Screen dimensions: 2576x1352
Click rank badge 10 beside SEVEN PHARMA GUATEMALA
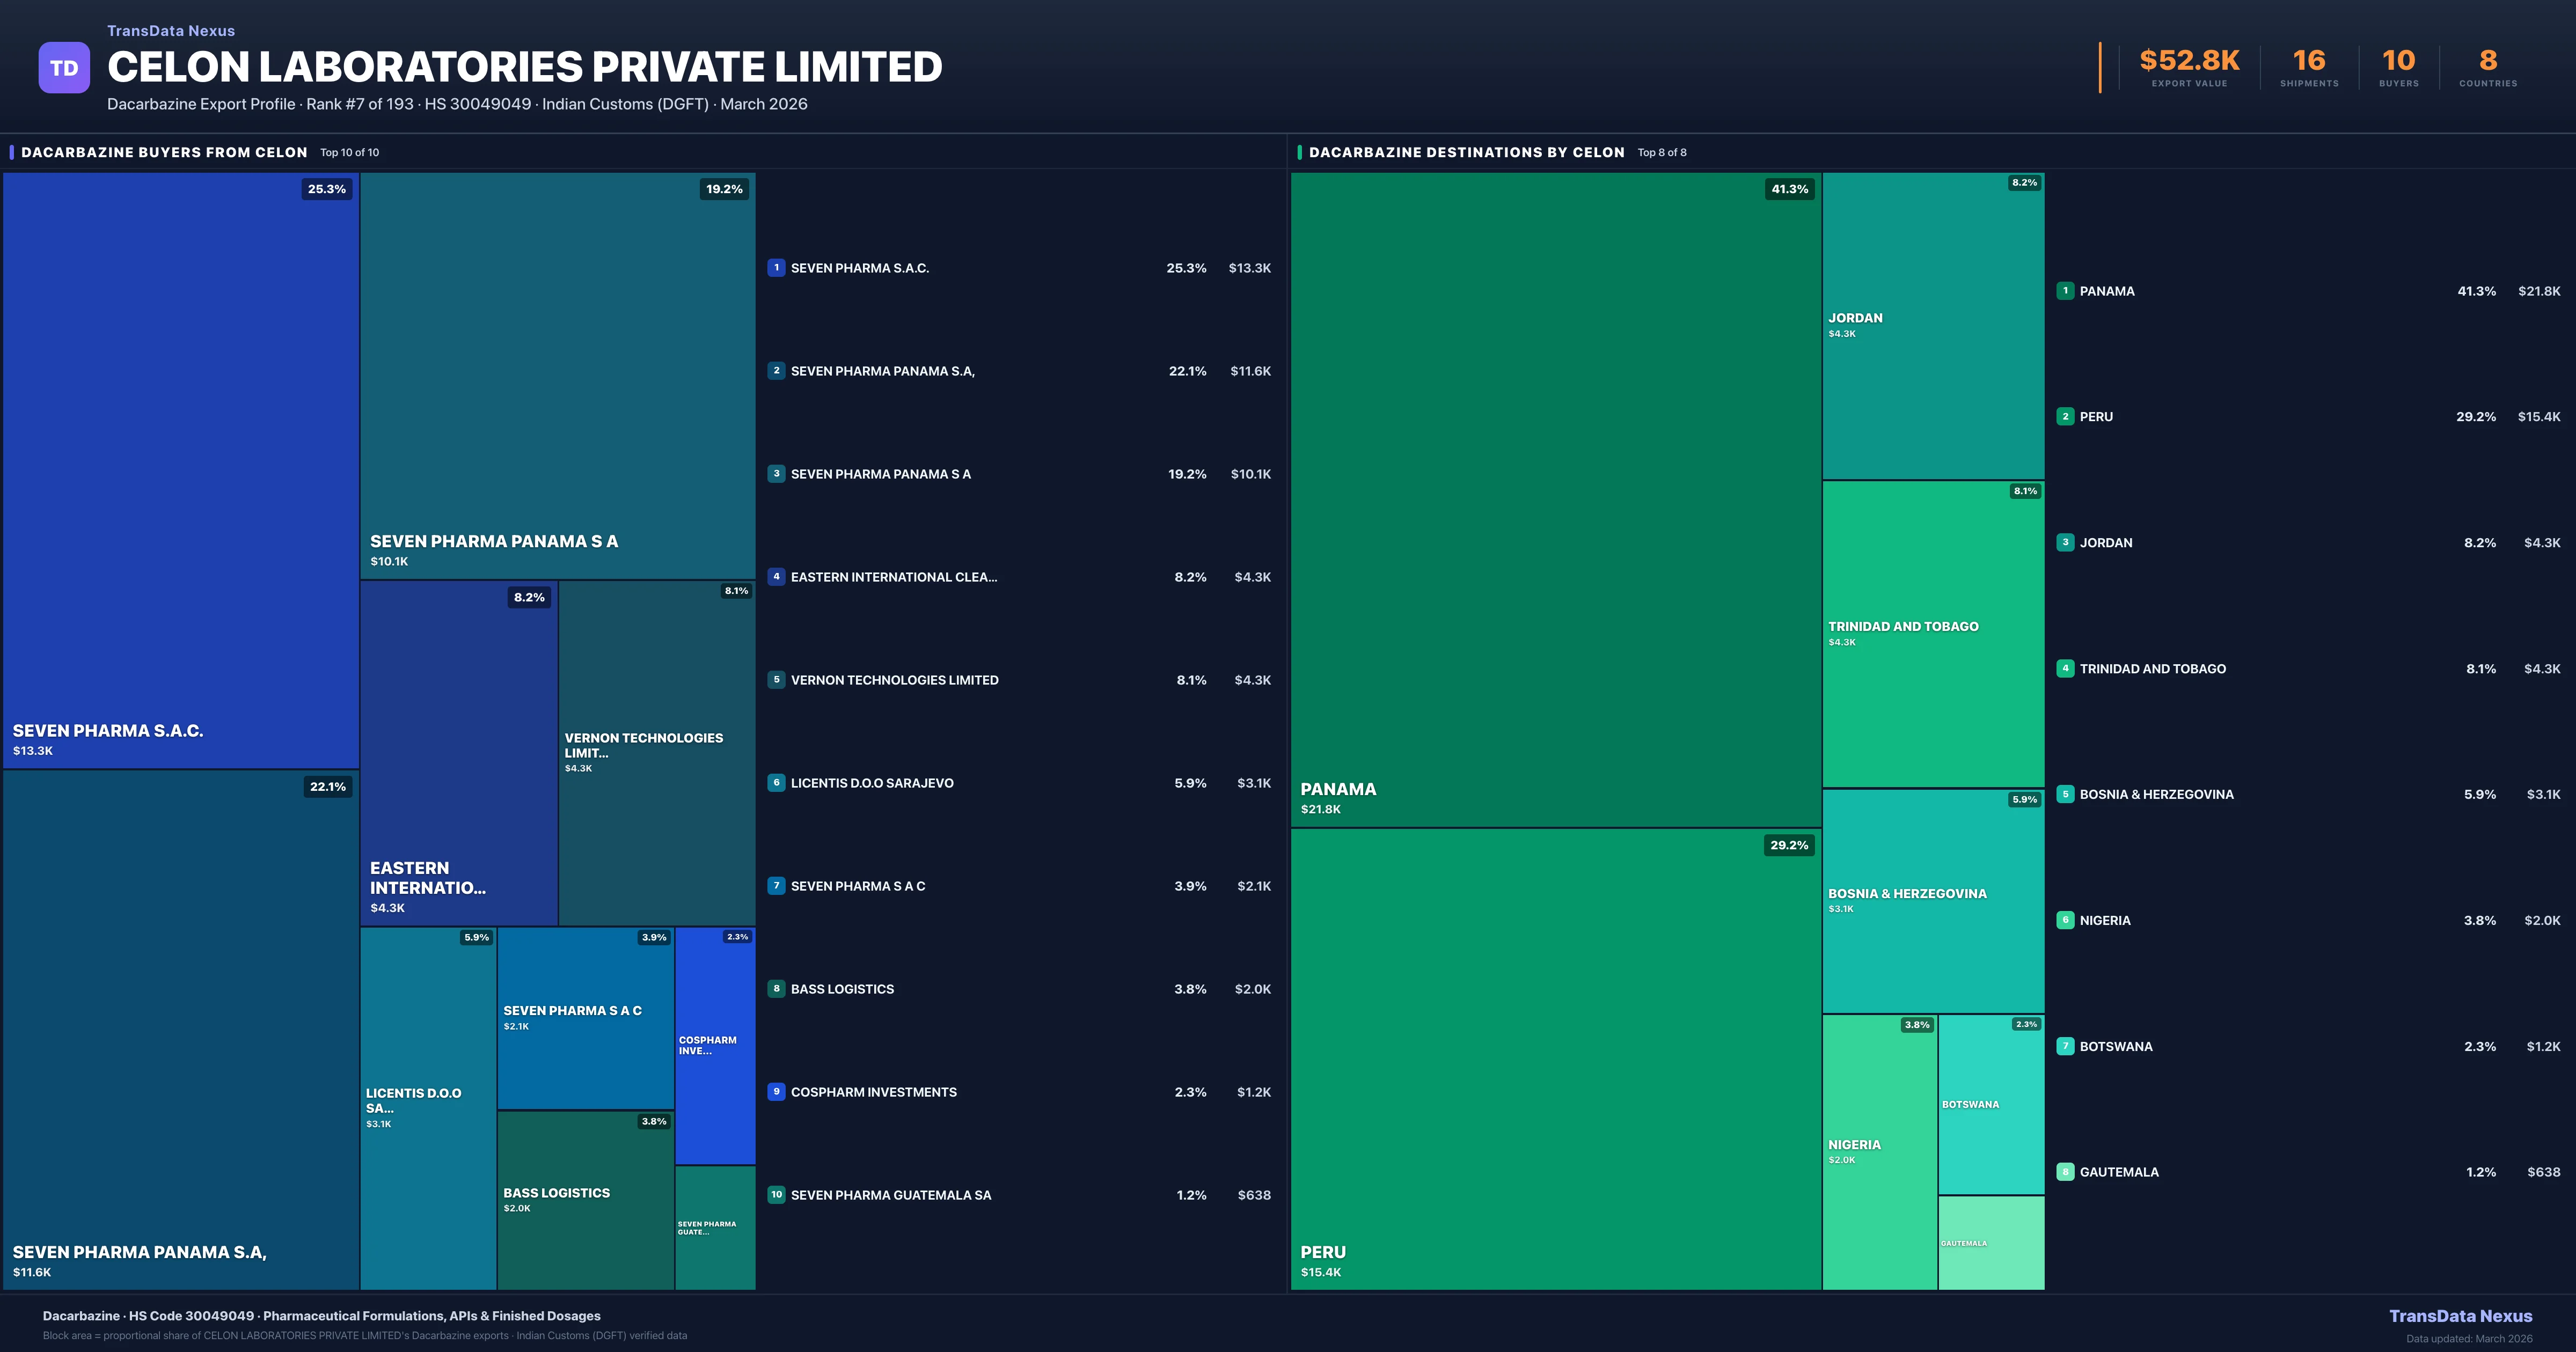tap(776, 1194)
